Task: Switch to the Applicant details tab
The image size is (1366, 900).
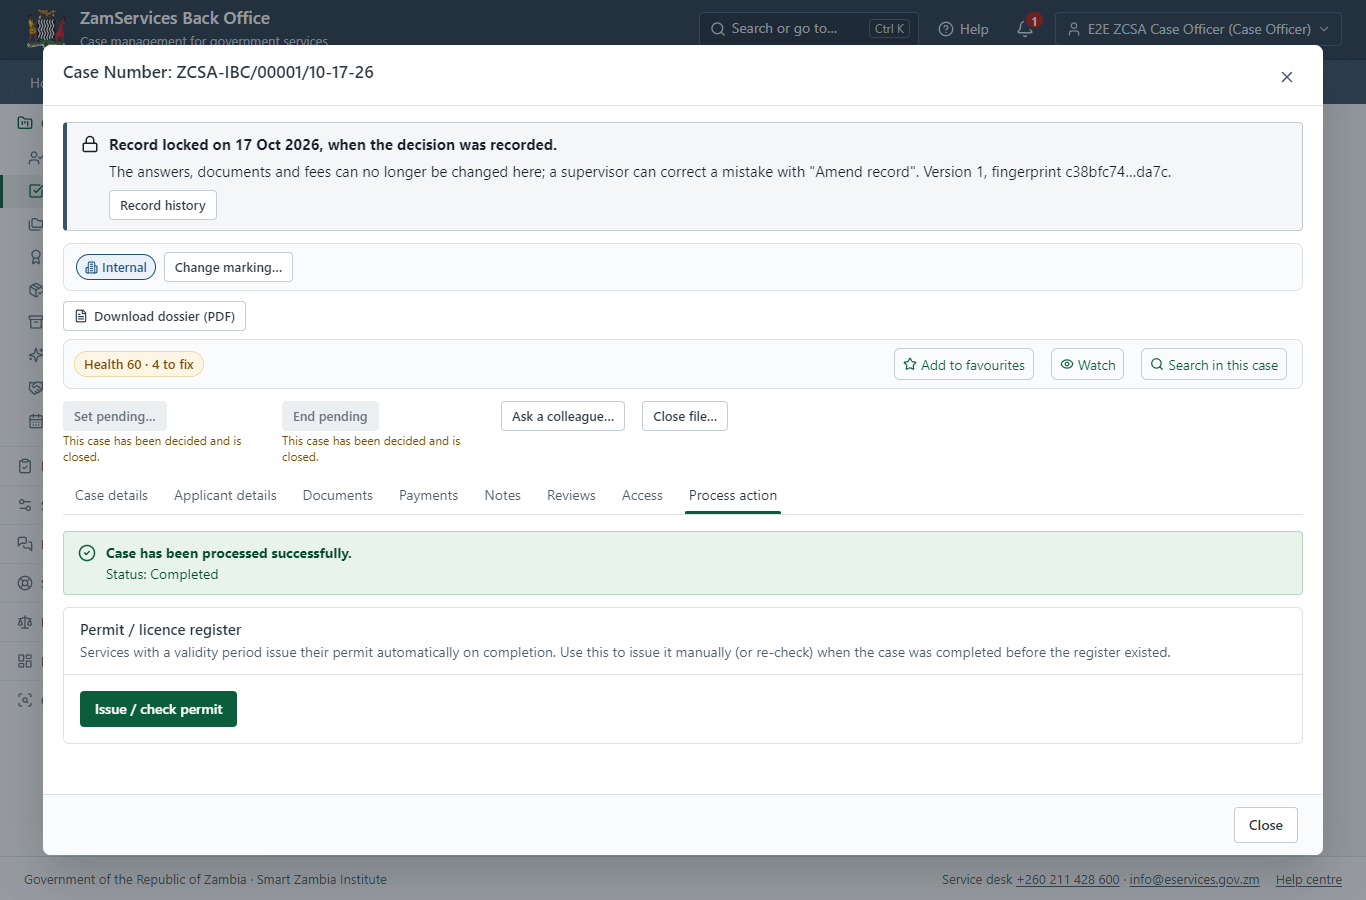Action: [225, 495]
